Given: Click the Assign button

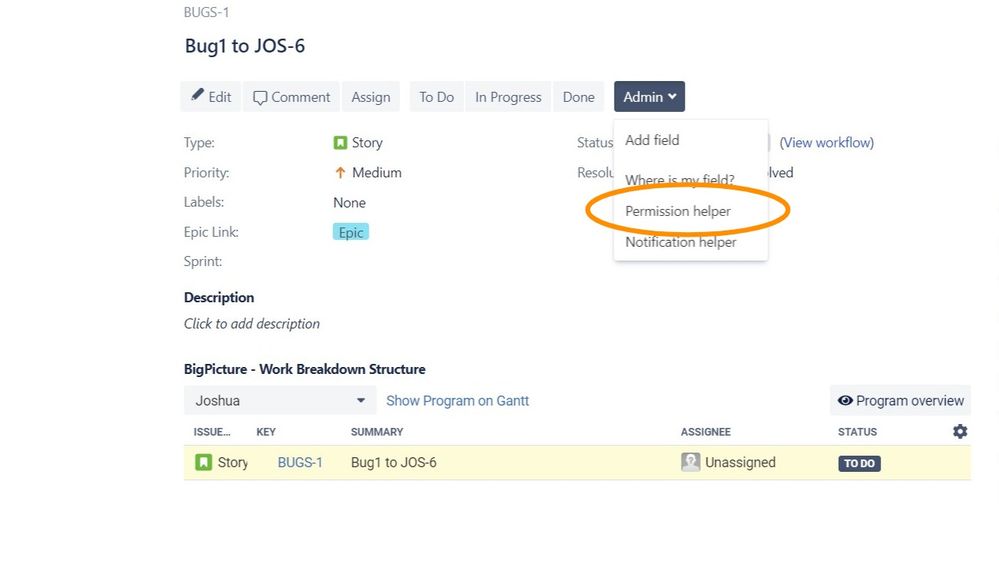Looking at the screenshot, I should click(x=371, y=97).
